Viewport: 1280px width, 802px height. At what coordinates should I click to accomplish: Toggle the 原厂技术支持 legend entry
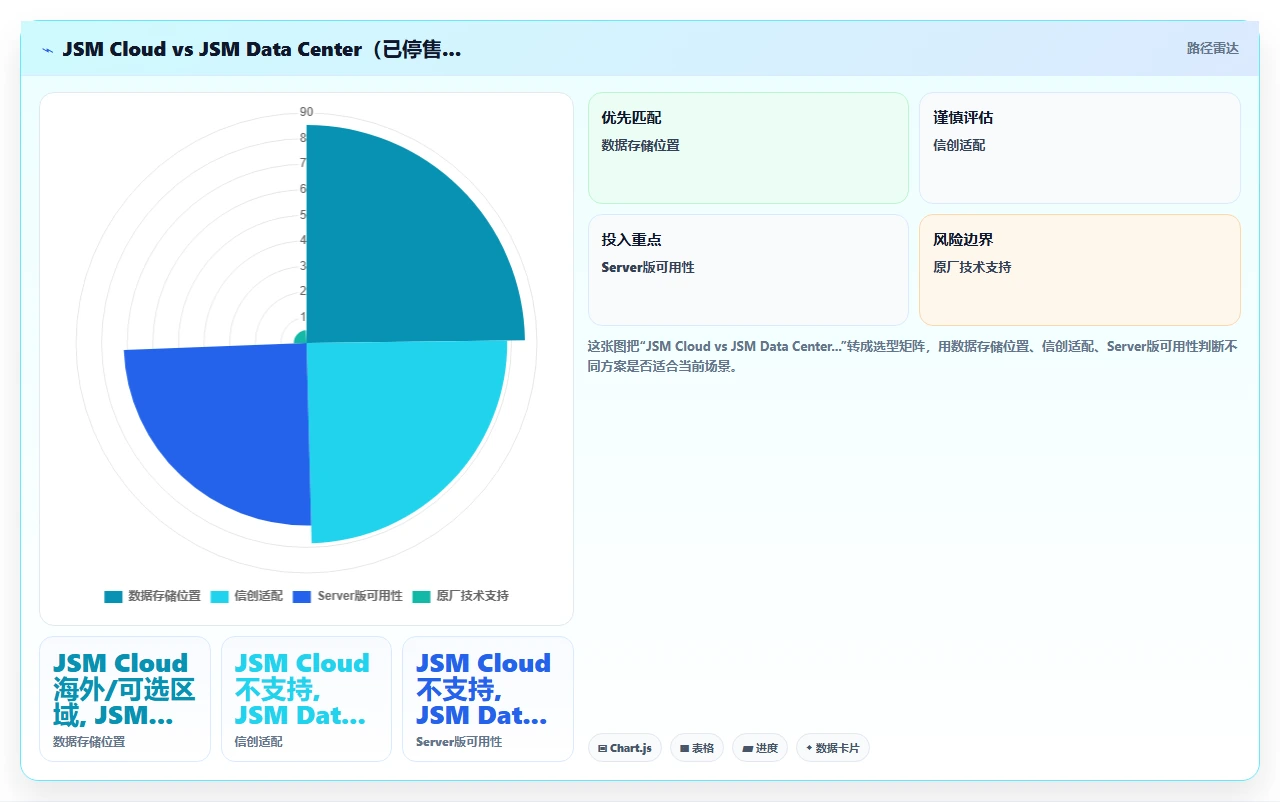(x=460, y=596)
